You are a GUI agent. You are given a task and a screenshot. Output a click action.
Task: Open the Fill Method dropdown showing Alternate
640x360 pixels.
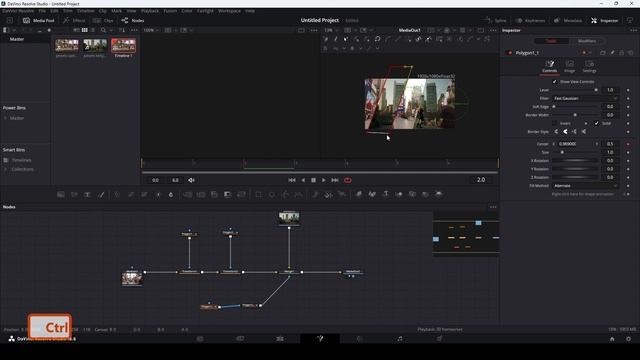(x=585, y=186)
